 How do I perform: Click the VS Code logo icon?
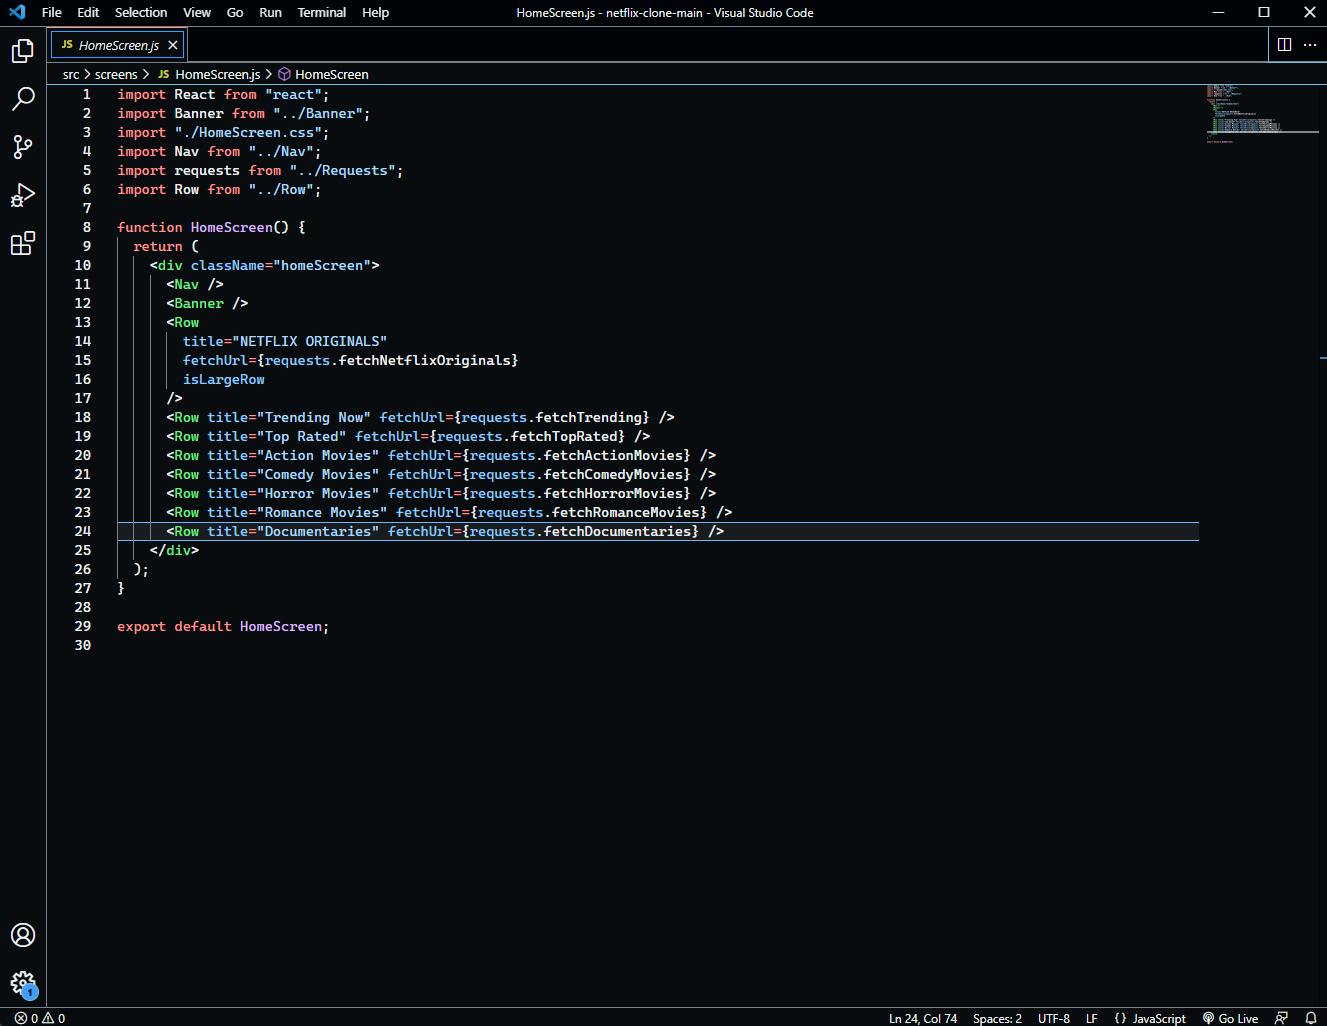tap(18, 12)
